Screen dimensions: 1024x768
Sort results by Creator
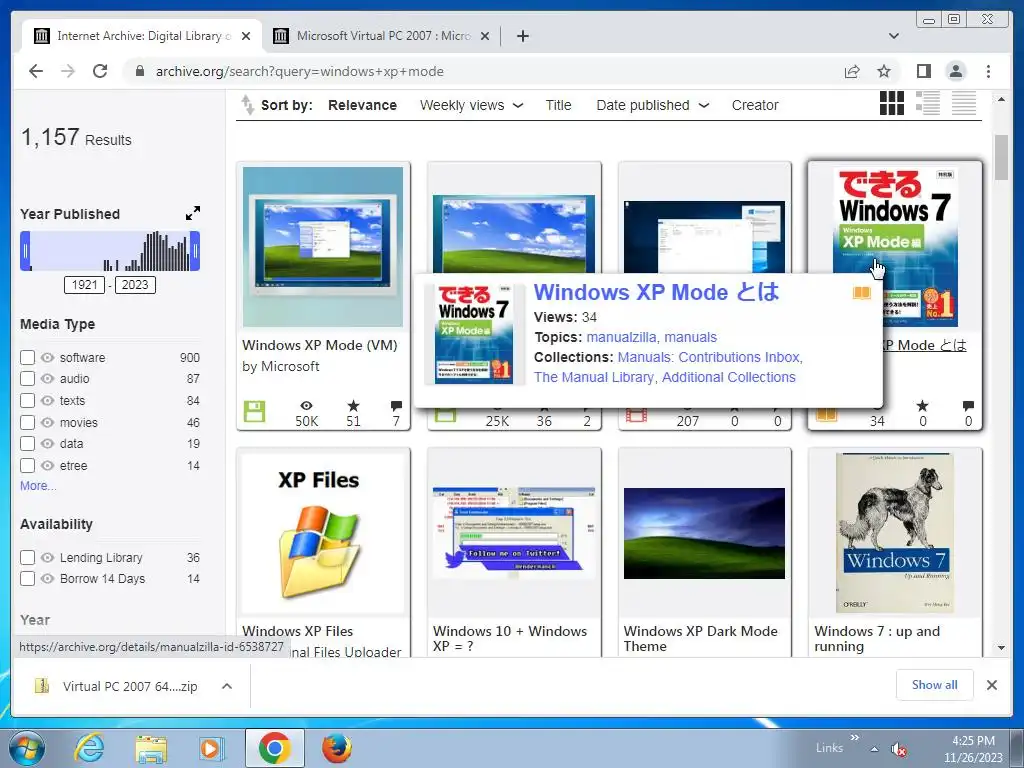(x=755, y=105)
